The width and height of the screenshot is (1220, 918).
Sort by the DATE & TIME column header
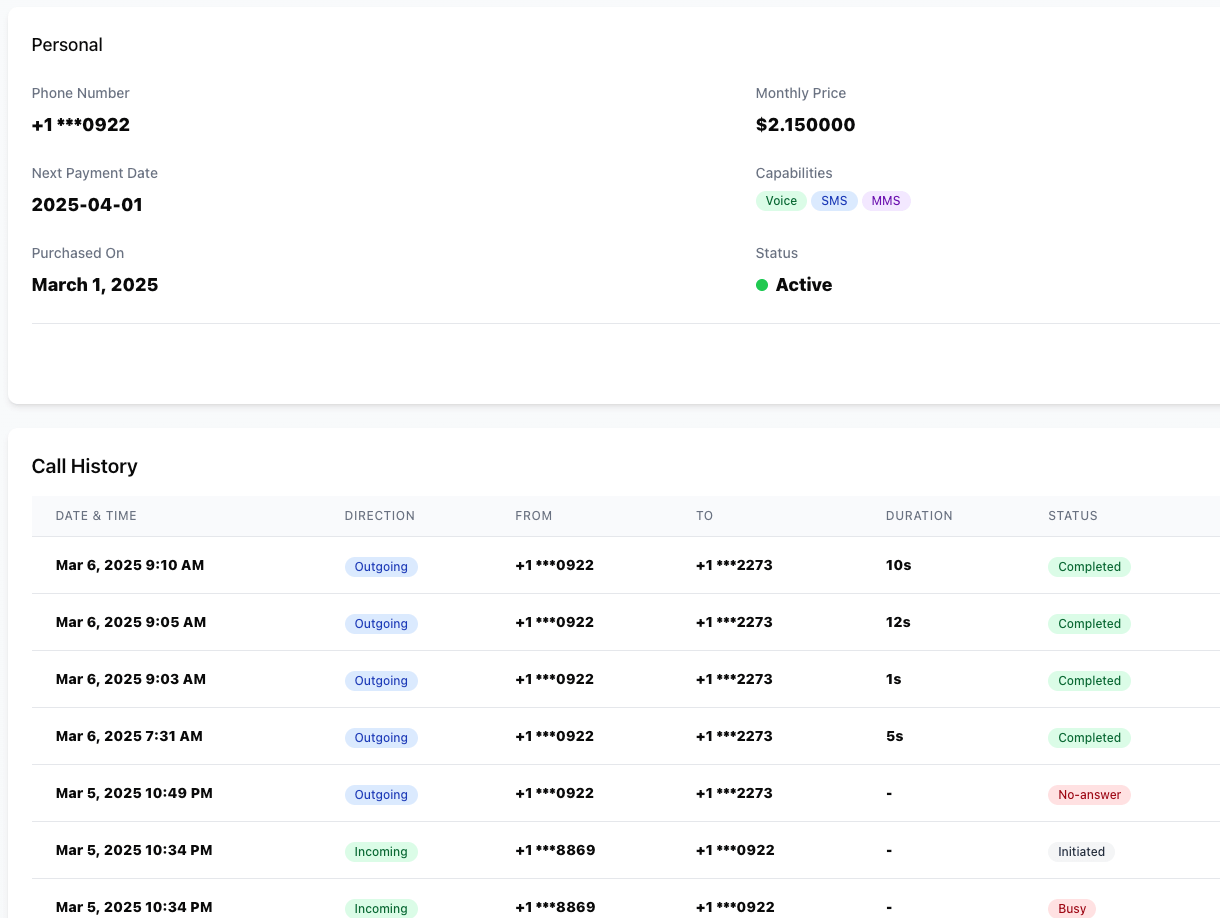[96, 516]
